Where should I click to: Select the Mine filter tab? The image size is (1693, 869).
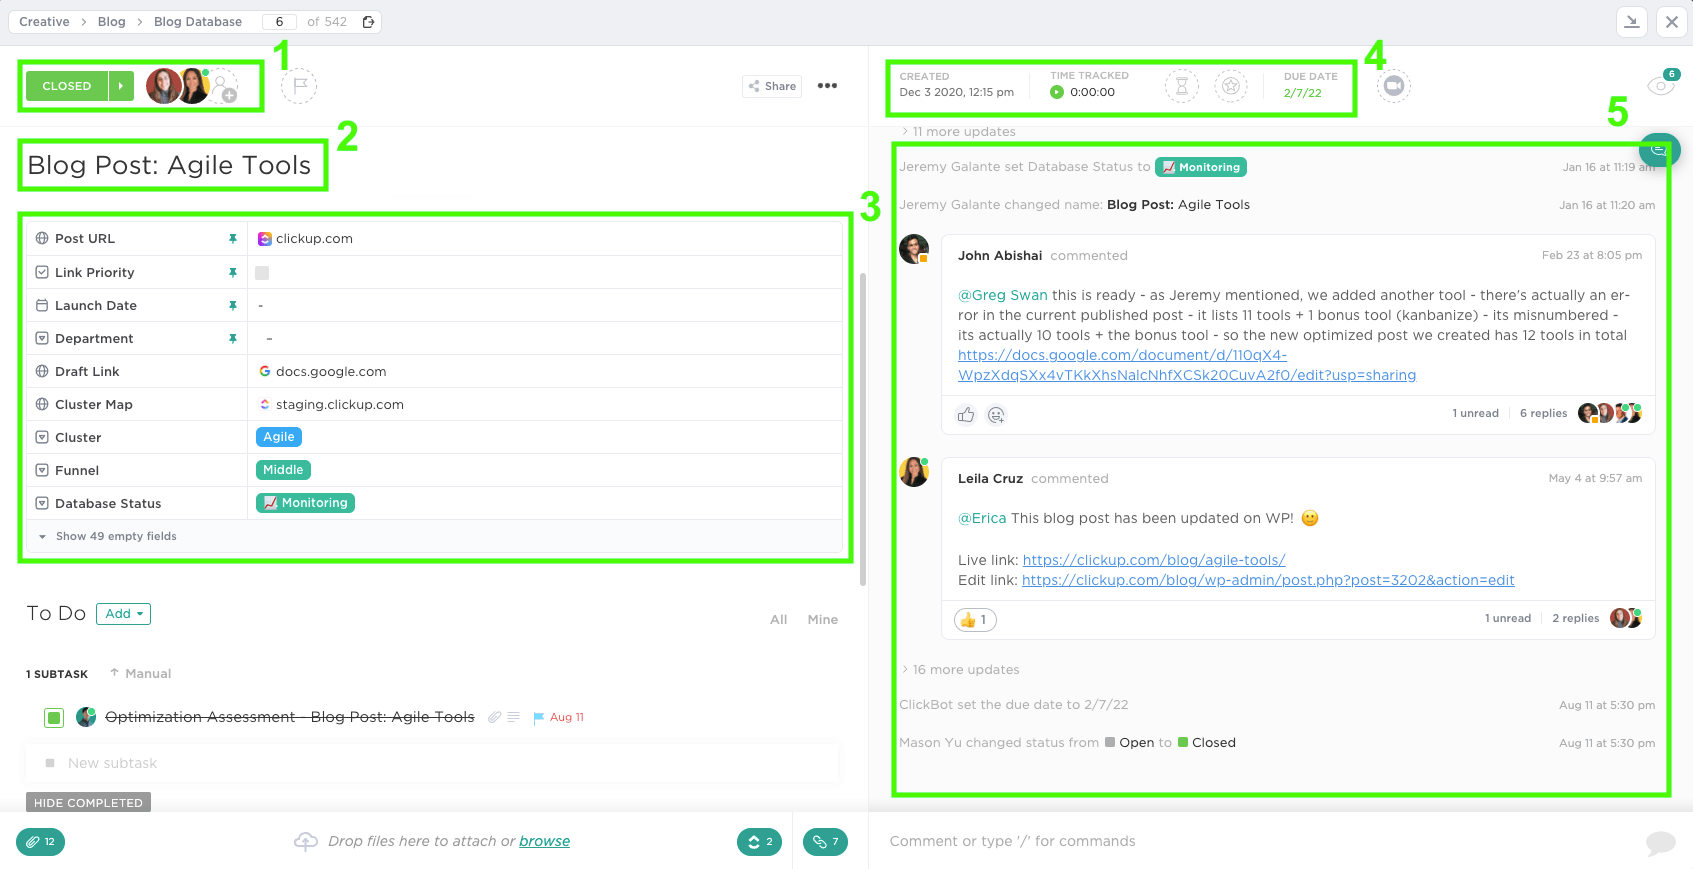823,620
